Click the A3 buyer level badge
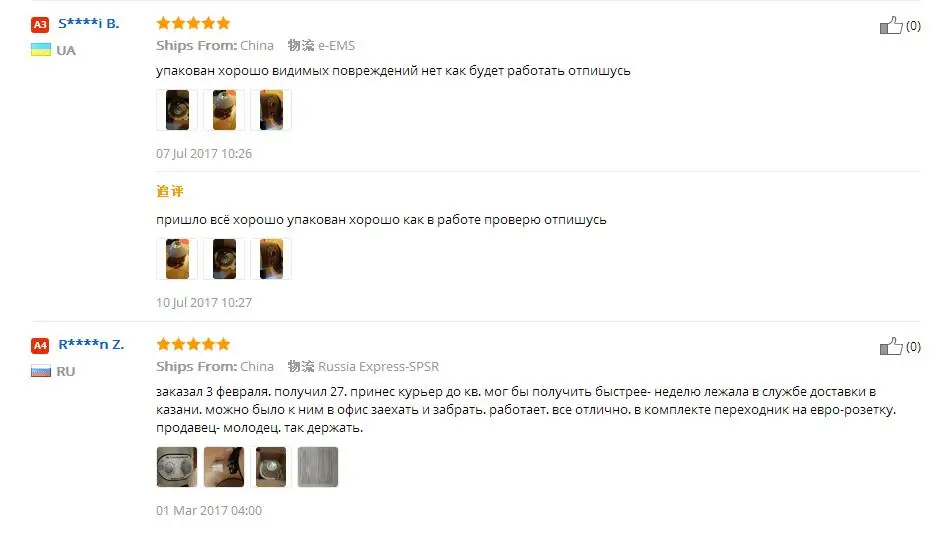The height and width of the screenshot is (533, 950). (40, 24)
